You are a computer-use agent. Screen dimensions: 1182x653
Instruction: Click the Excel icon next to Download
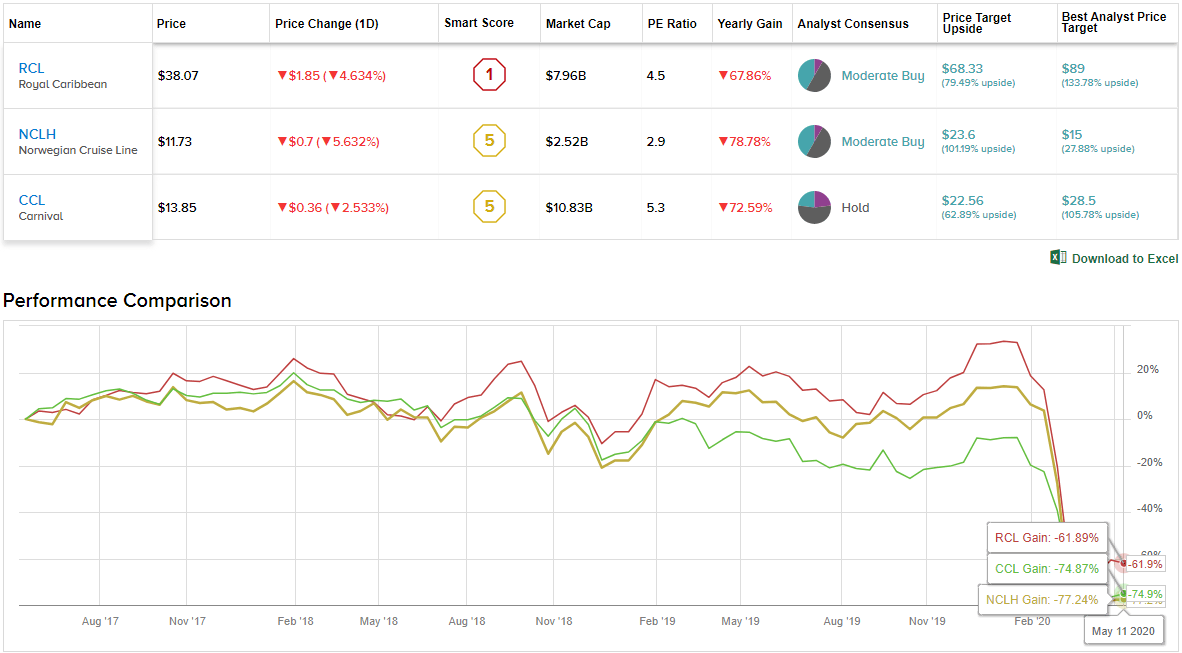click(x=1058, y=258)
